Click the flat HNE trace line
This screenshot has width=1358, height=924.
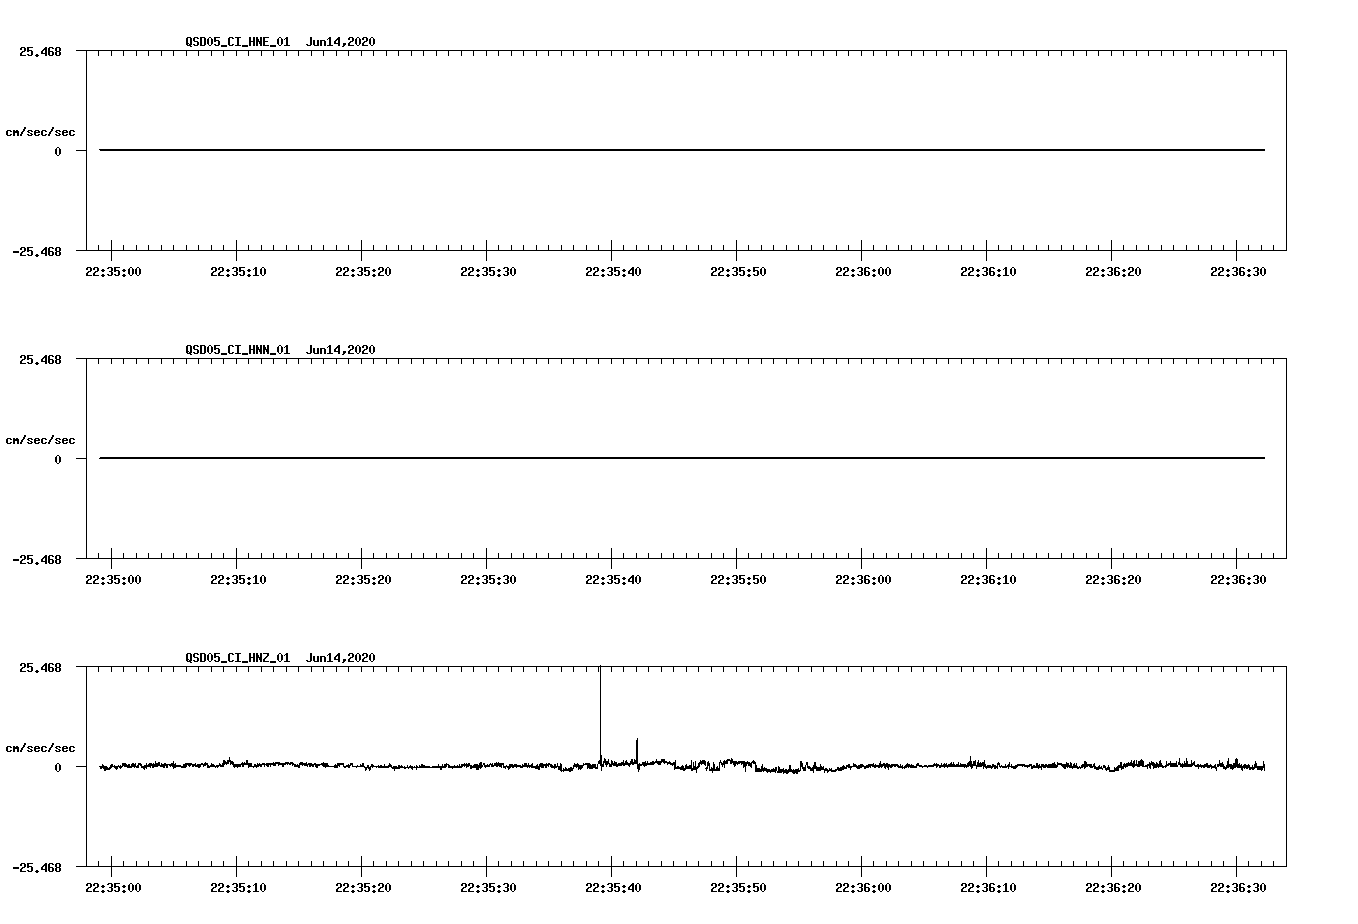click(x=682, y=150)
